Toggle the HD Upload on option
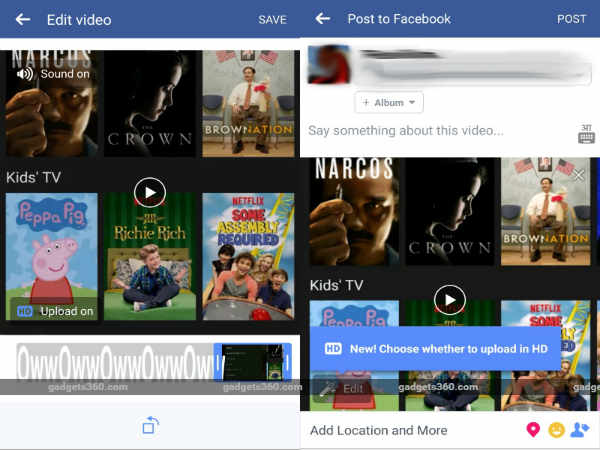The height and width of the screenshot is (450, 600). tap(55, 311)
